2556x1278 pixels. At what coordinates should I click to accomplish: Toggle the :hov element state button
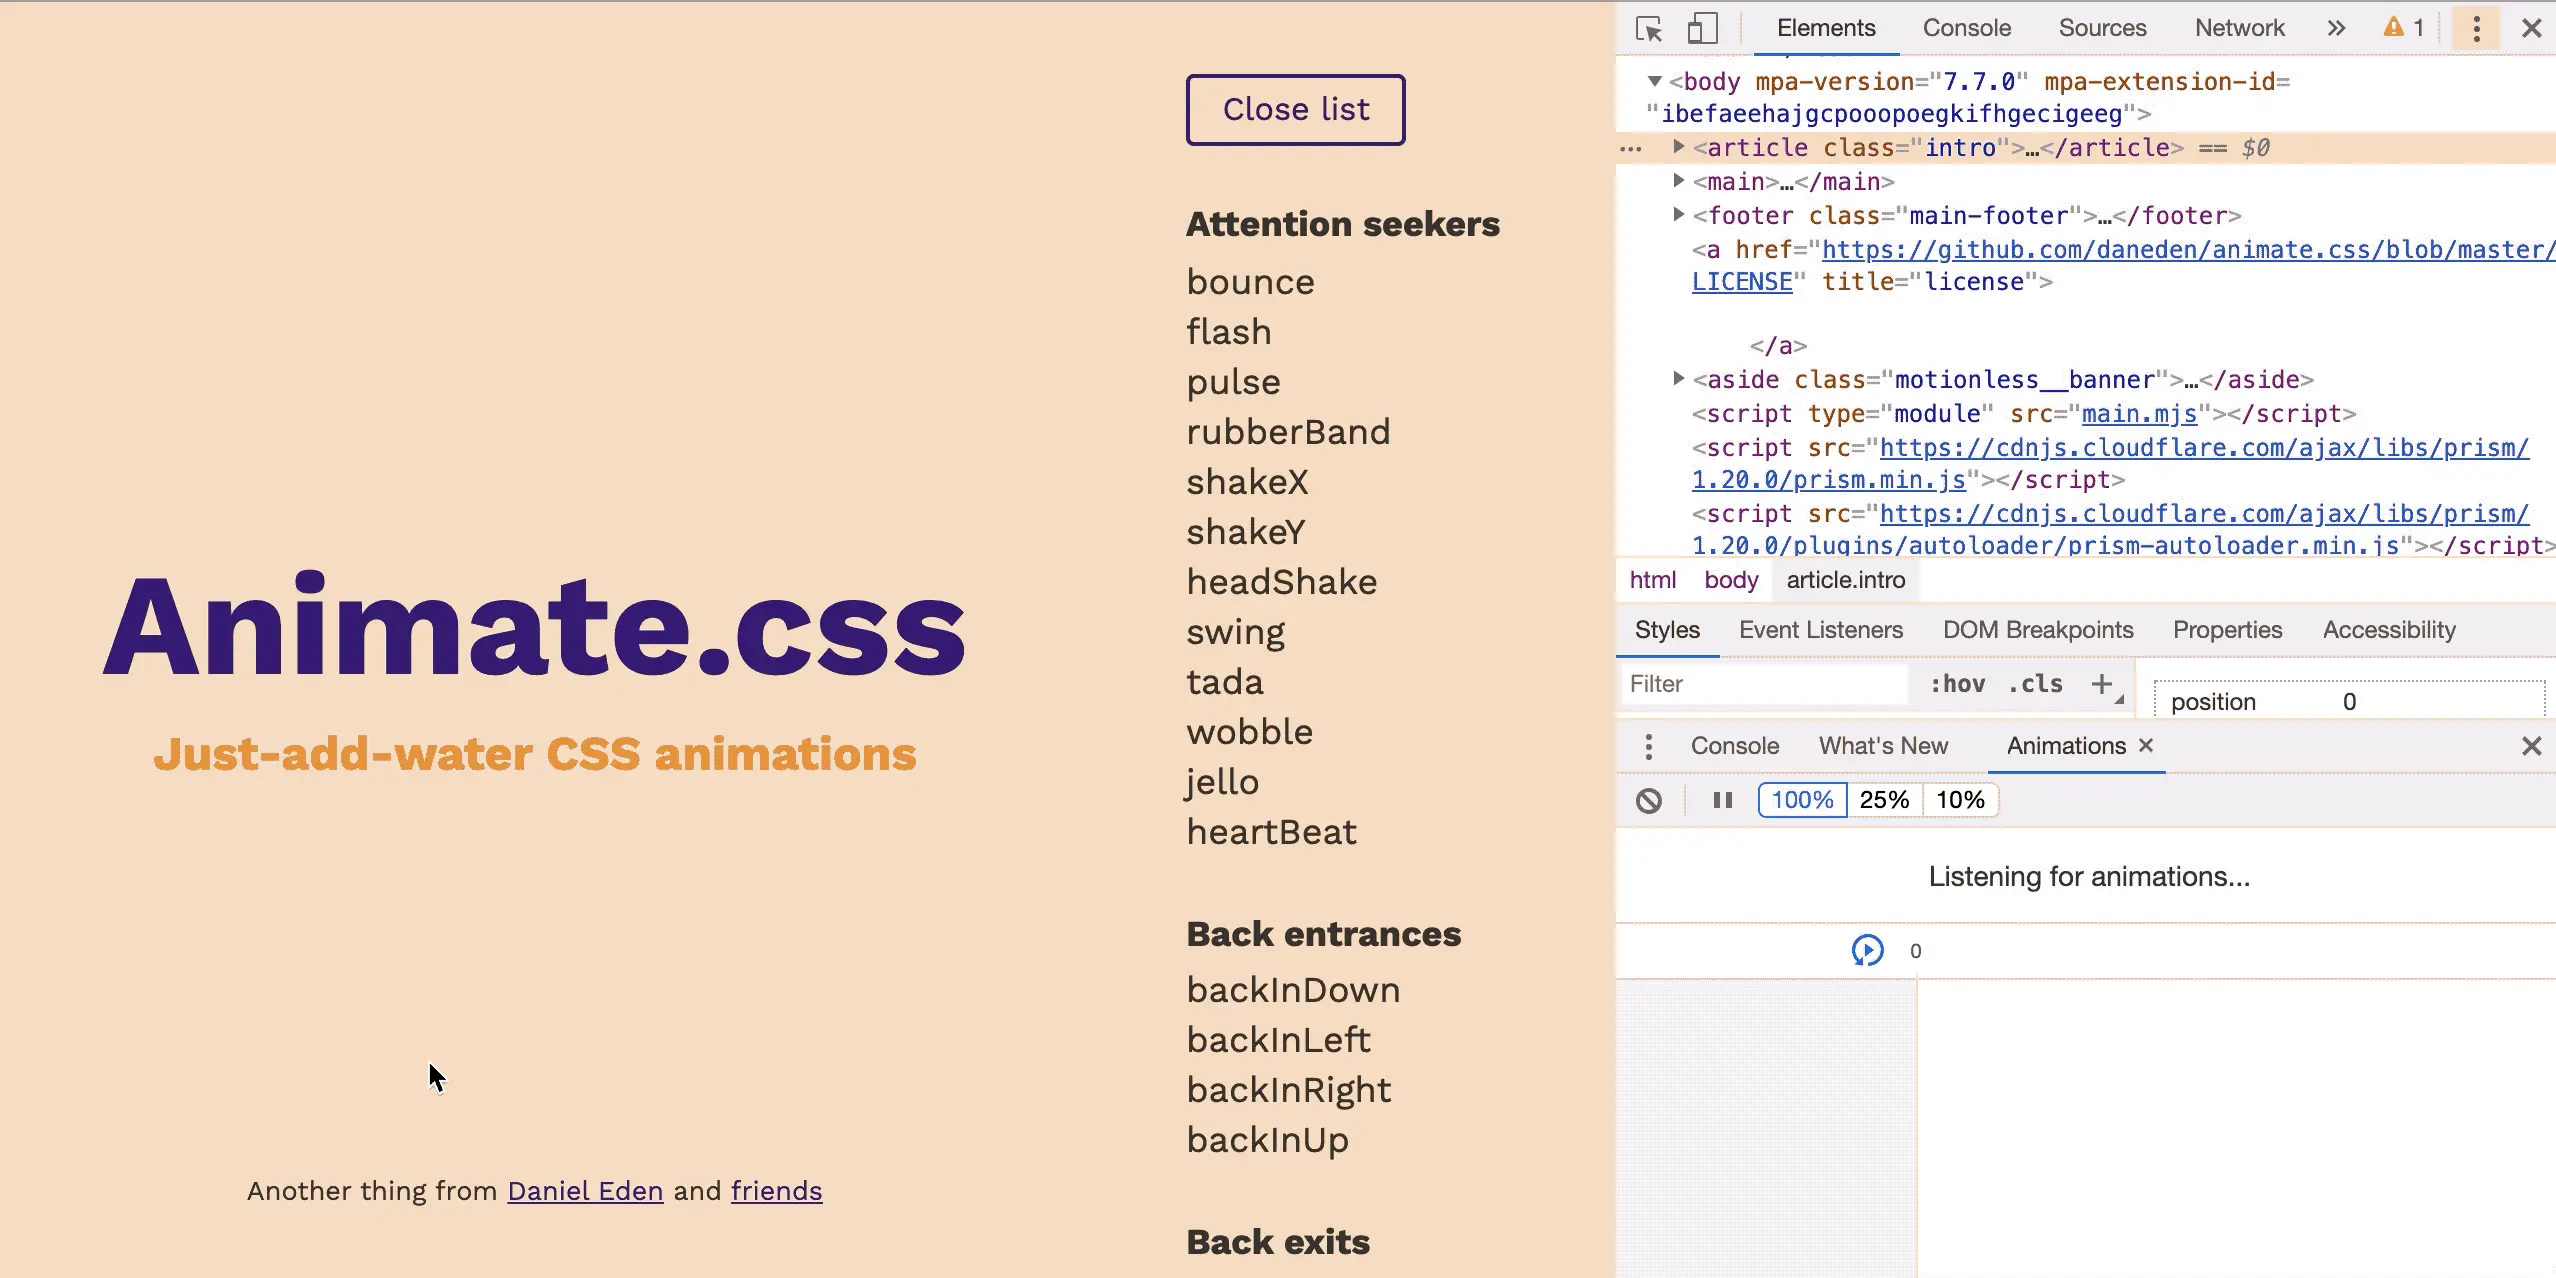[x=1957, y=684]
